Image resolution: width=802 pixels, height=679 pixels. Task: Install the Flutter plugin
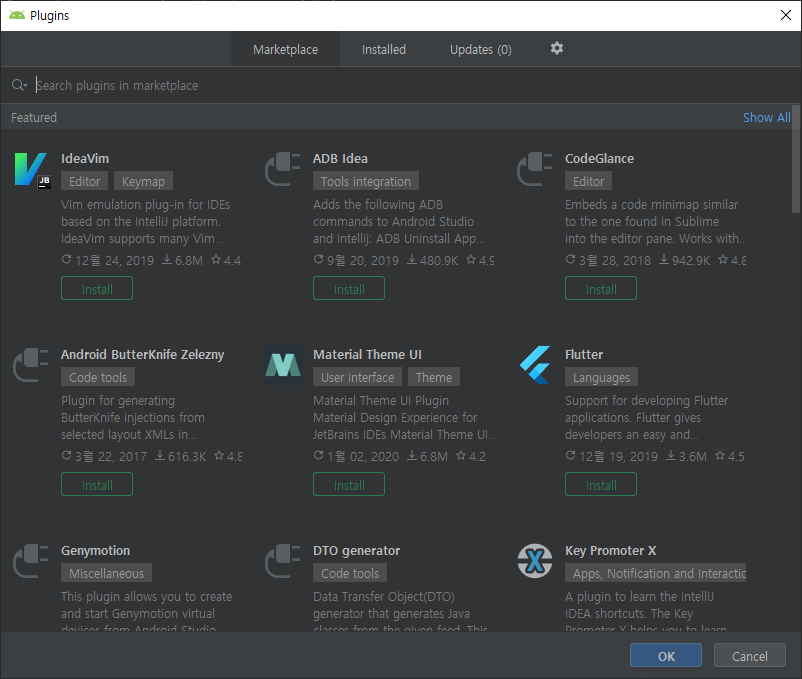pos(601,485)
